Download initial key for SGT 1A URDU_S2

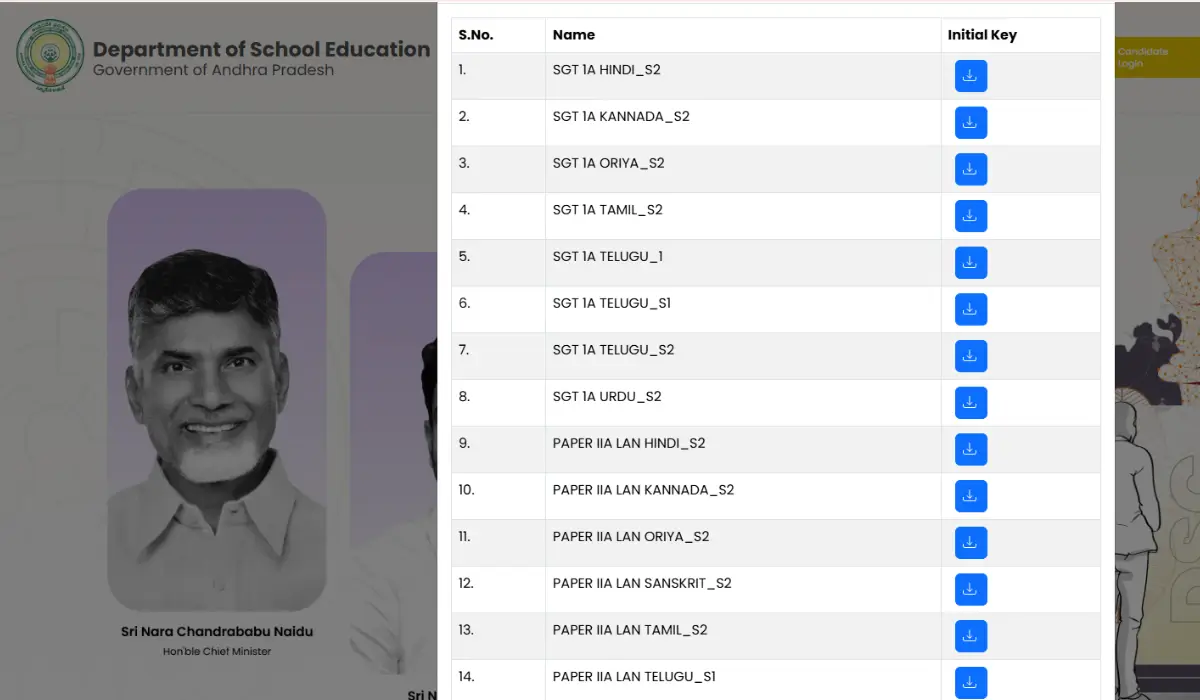tap(971, 403)
